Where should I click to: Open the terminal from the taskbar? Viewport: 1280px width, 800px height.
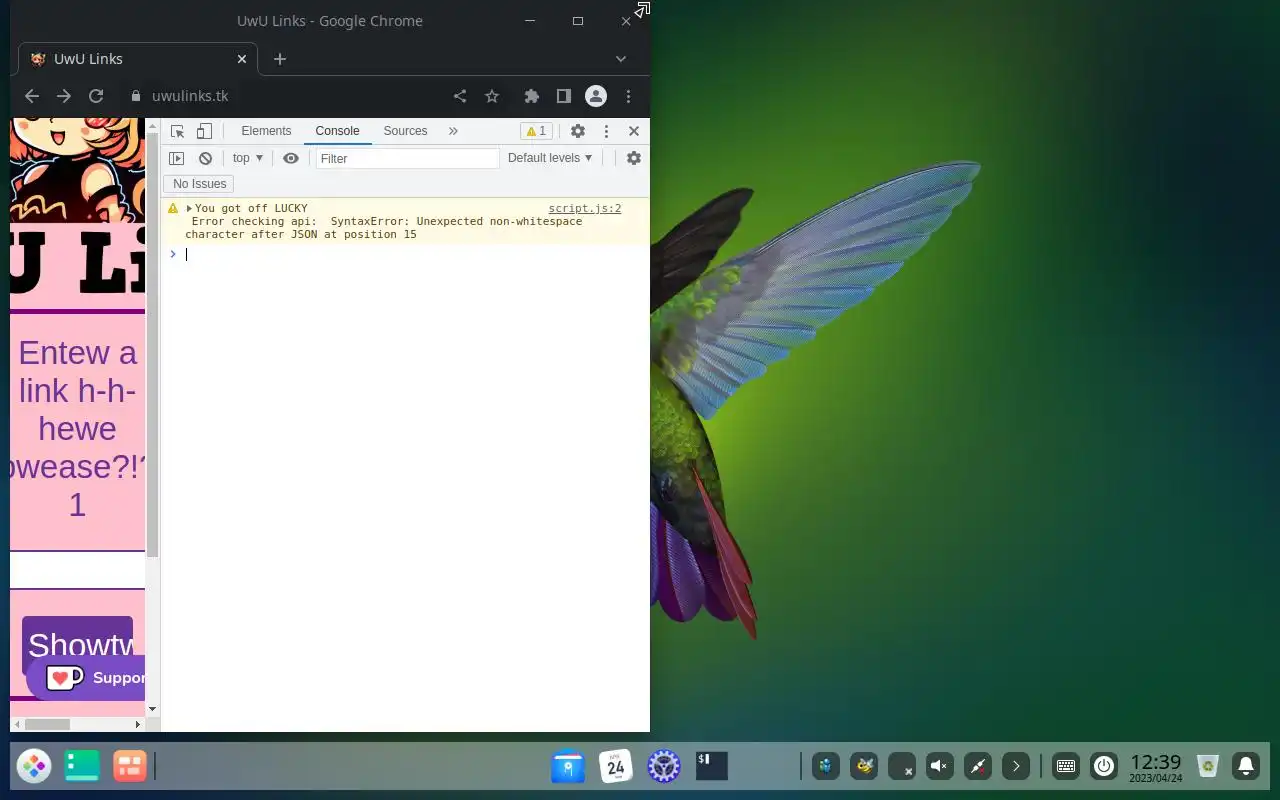(711, 766)
